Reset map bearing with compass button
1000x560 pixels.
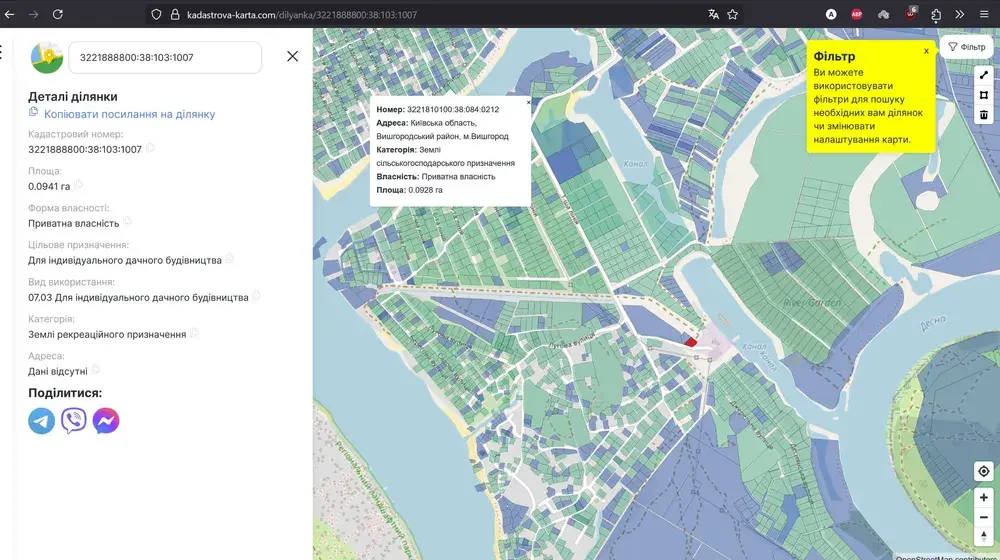[x=984, y=536]
